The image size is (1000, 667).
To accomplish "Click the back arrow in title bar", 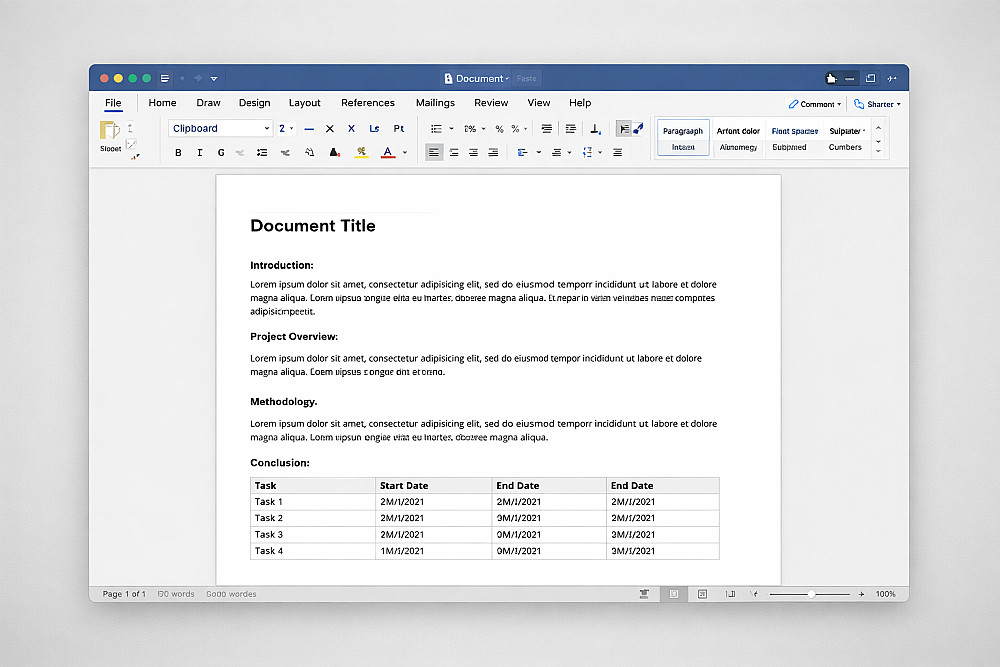I will click(x=182, y=78).
